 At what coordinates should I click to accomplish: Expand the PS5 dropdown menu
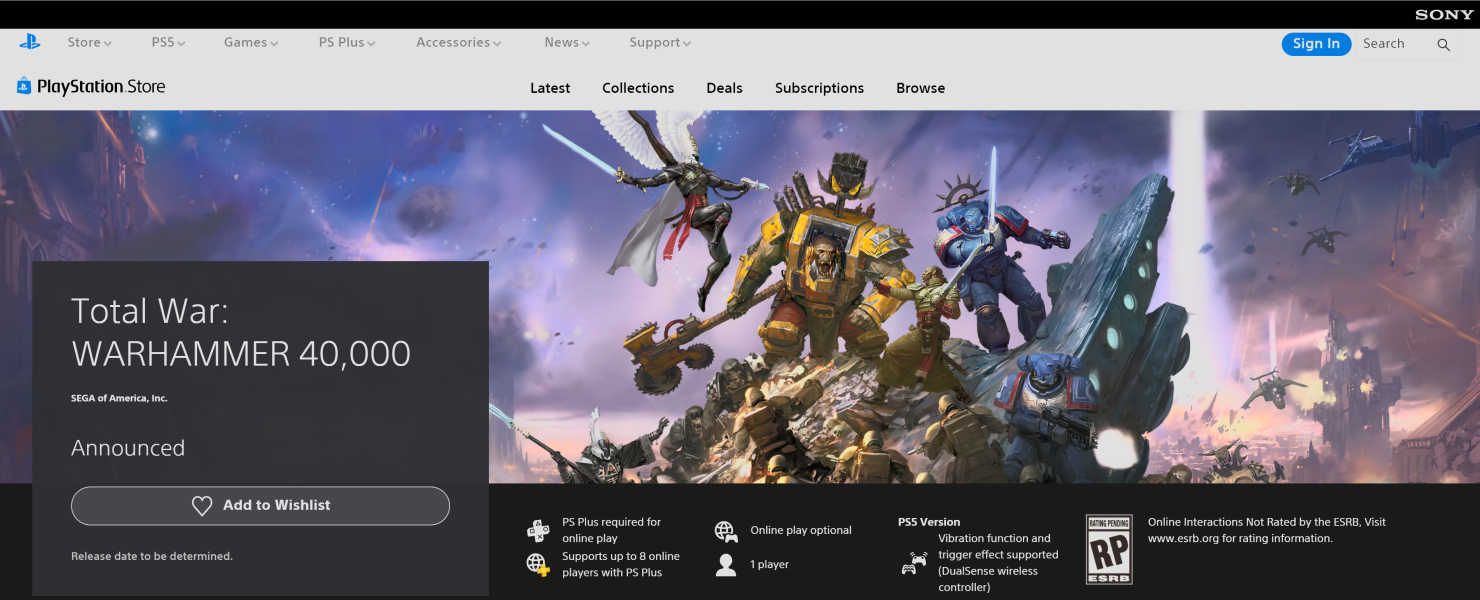[x=168, y=43]
